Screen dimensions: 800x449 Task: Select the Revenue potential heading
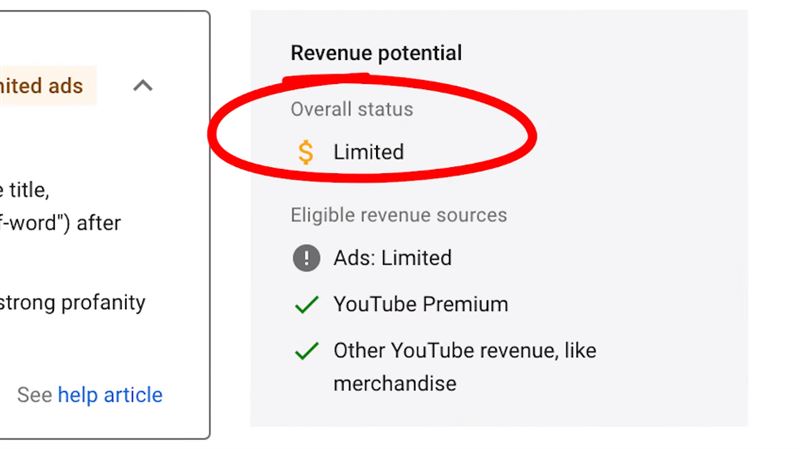377,53
